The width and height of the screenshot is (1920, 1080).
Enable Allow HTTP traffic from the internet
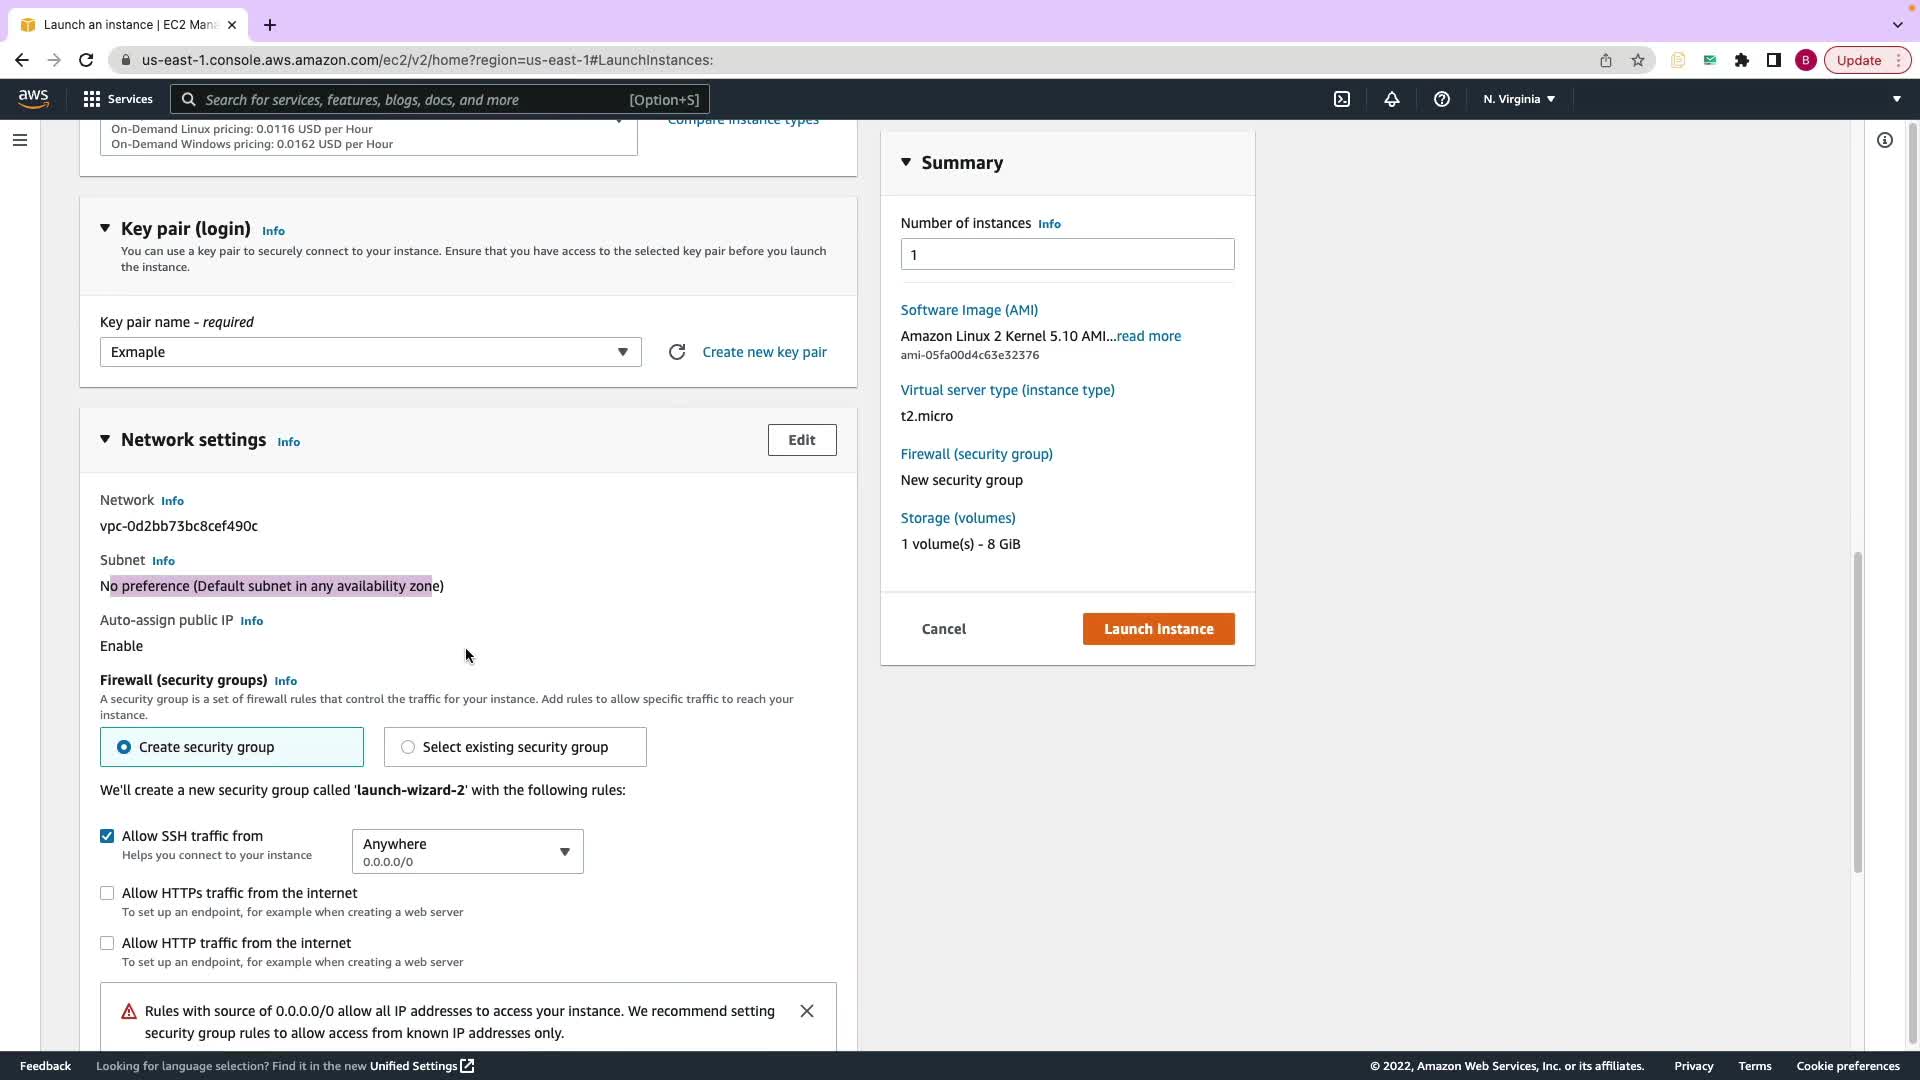107,943
